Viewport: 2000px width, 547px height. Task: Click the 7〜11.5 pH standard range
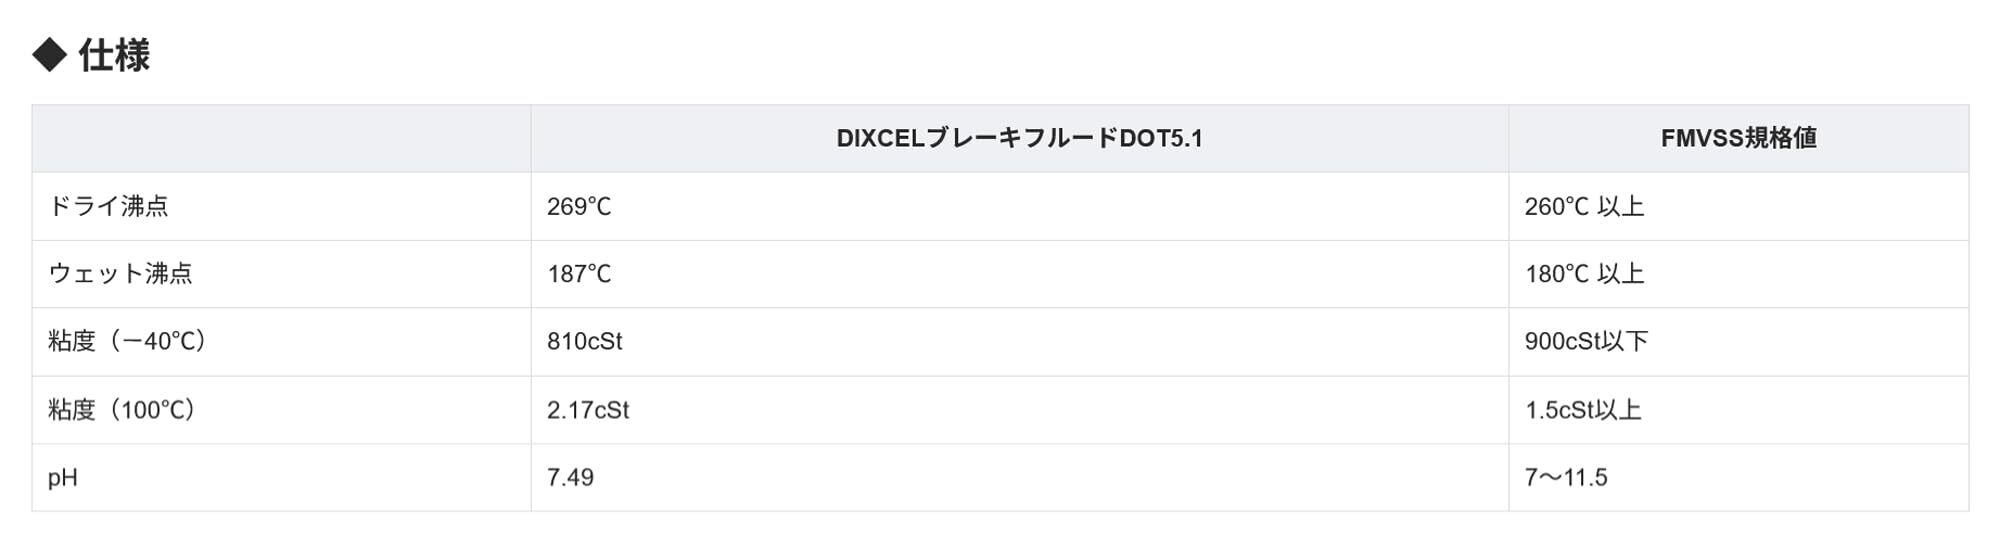(1566, 477)
